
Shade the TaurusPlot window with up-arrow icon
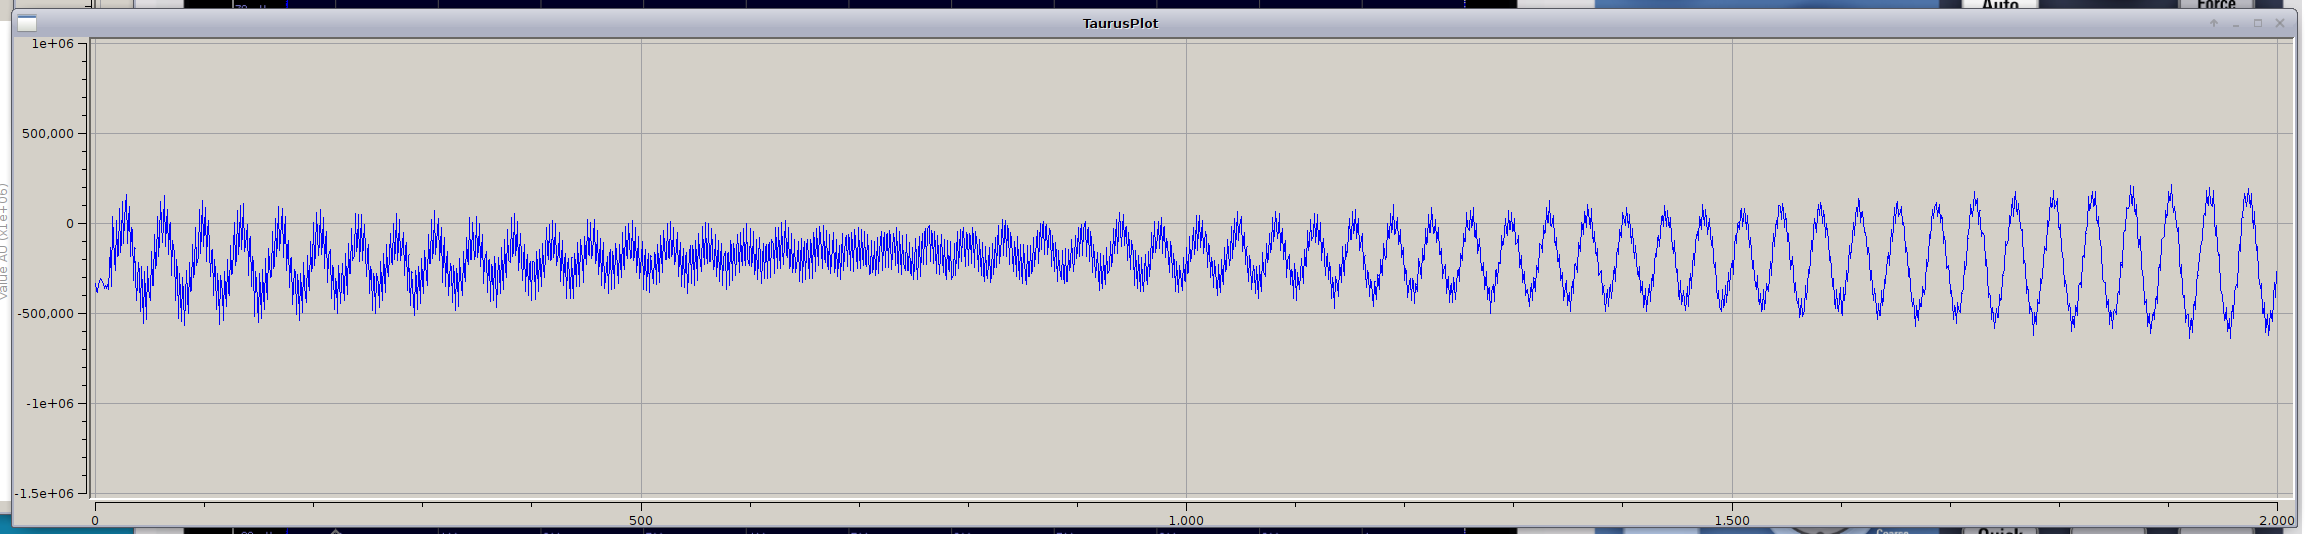point(2214,23)
